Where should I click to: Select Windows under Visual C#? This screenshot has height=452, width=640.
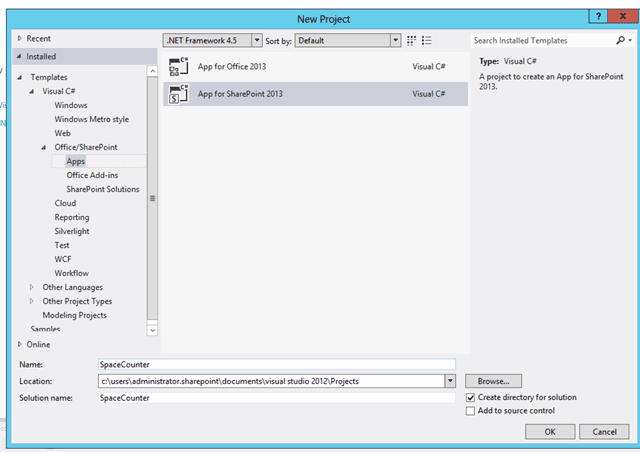(x=71, y=105)
